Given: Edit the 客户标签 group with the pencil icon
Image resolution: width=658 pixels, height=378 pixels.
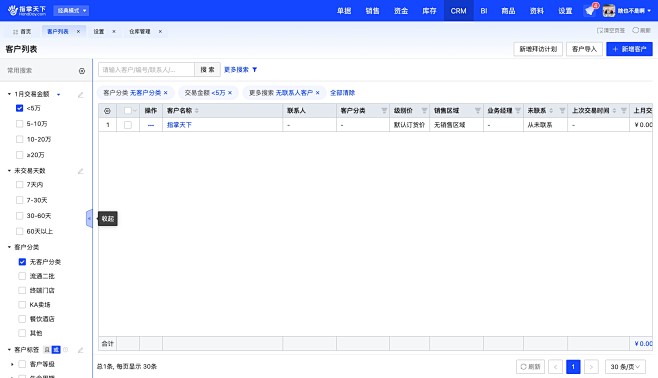Looking at the screenshot, I should coord(81,350).
